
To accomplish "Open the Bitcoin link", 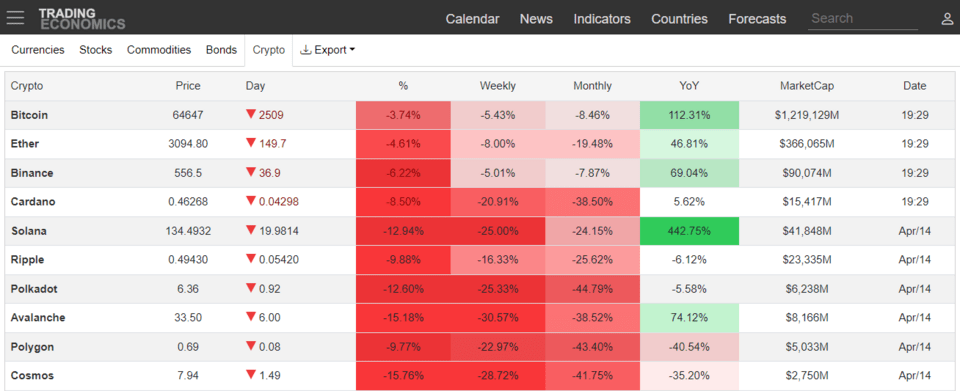I will (29, 115).
